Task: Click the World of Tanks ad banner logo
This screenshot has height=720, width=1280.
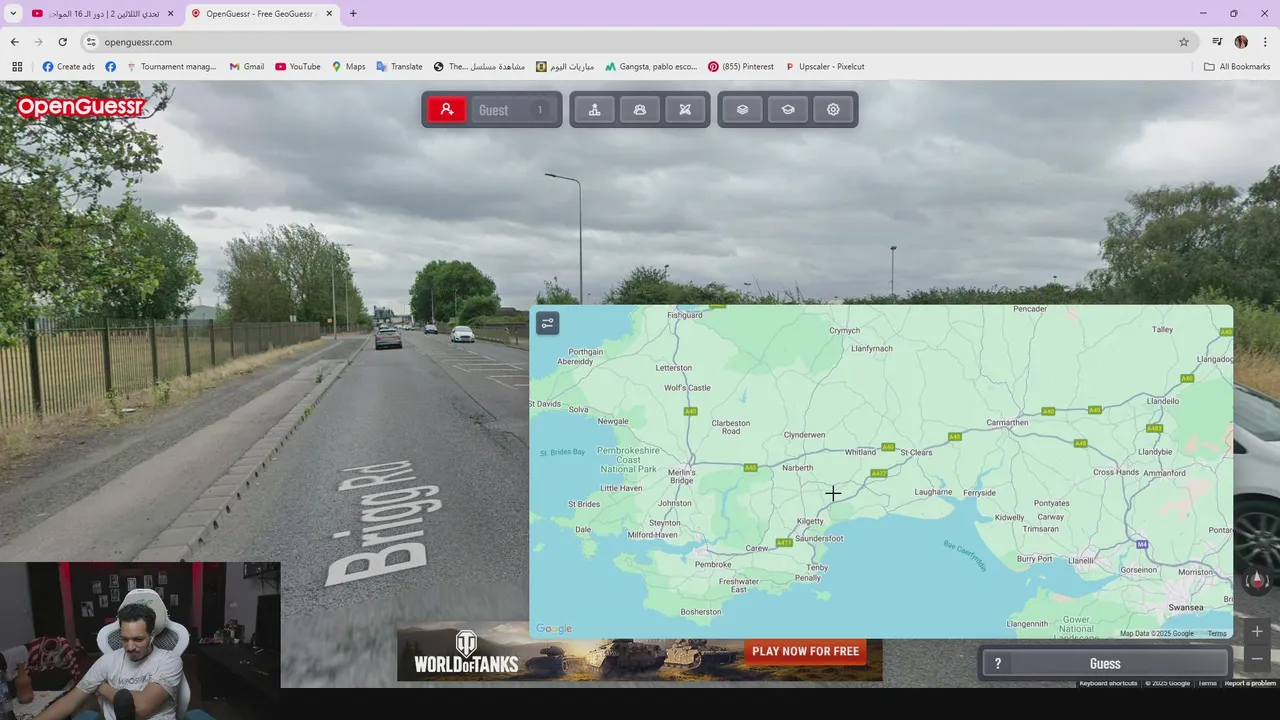Action: [466, 652]
